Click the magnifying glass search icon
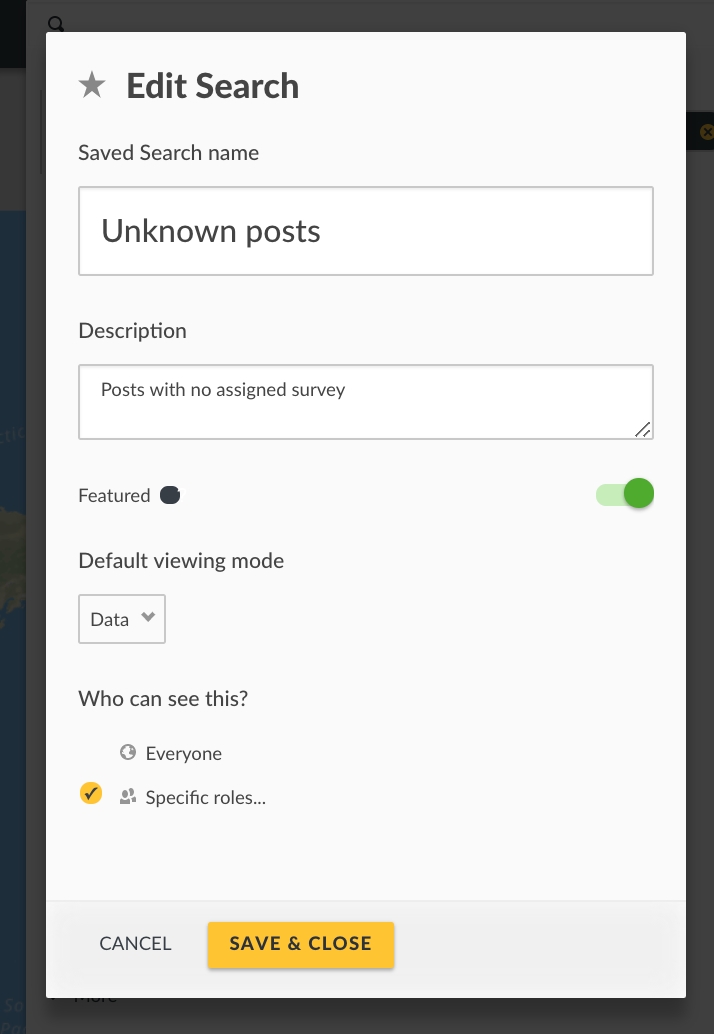The width and height of the screenshot is (714, 1034). (x=56, y=23)
